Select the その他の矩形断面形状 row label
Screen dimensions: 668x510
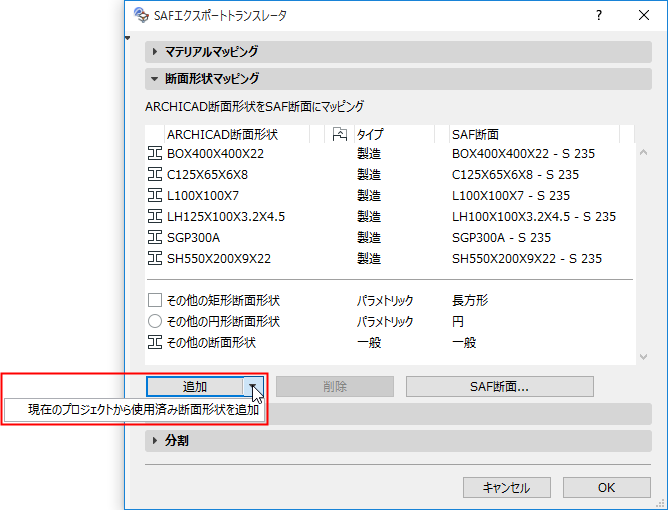(x=223, y=300)
